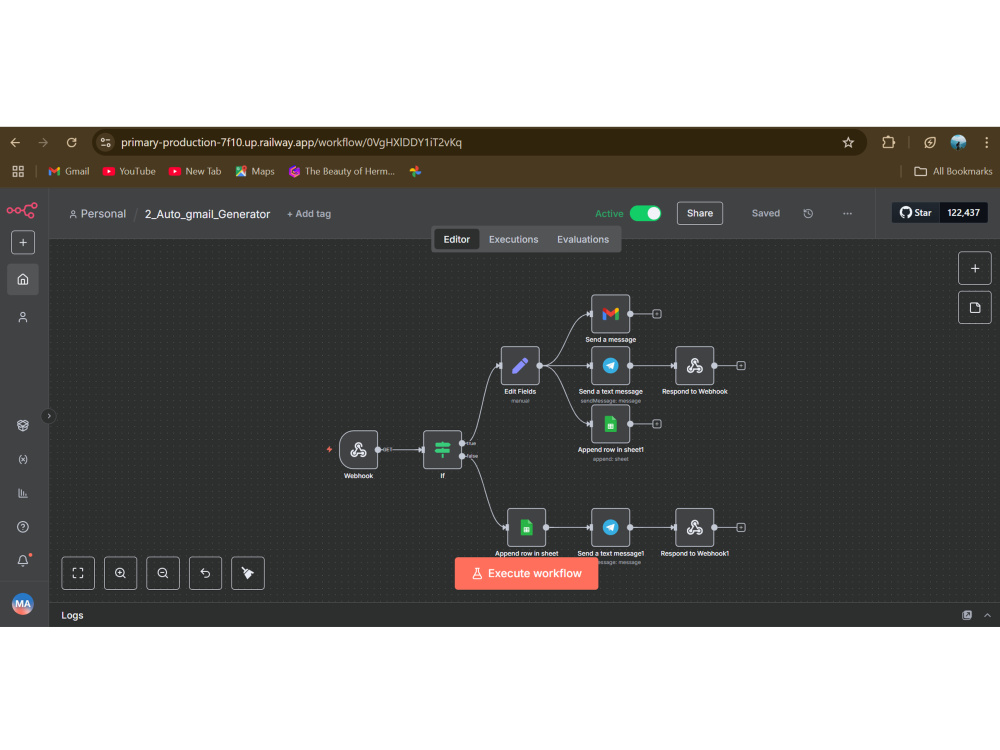Click the GitHub Star button

915,212
